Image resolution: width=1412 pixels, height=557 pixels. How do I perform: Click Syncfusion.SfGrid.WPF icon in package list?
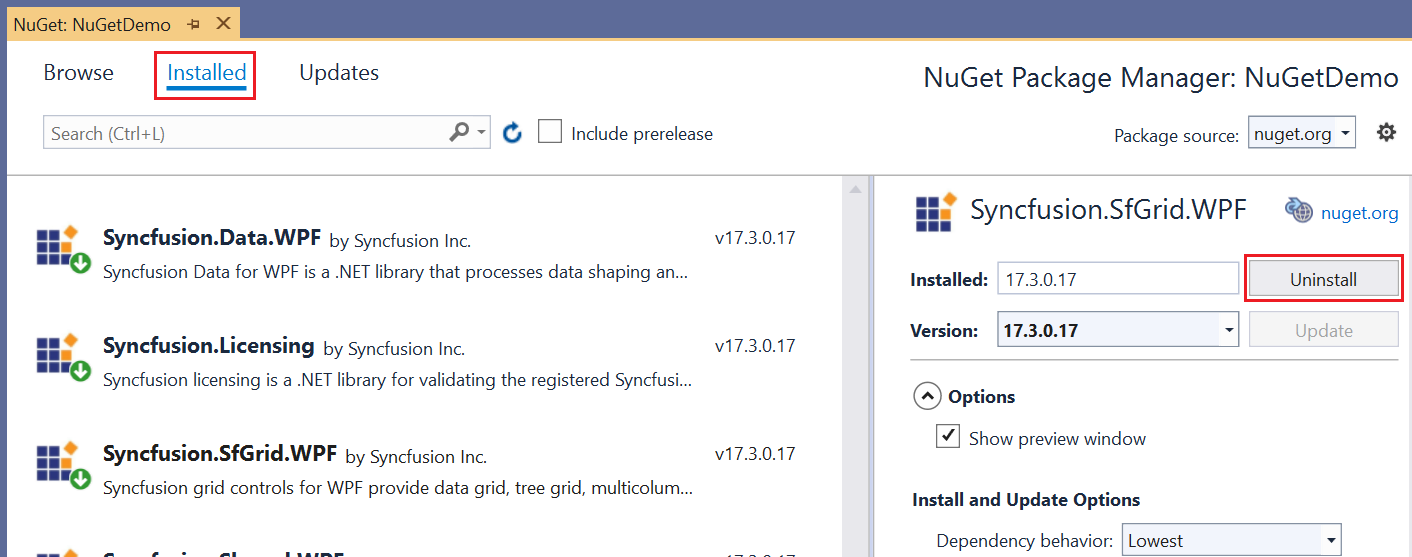63,465
